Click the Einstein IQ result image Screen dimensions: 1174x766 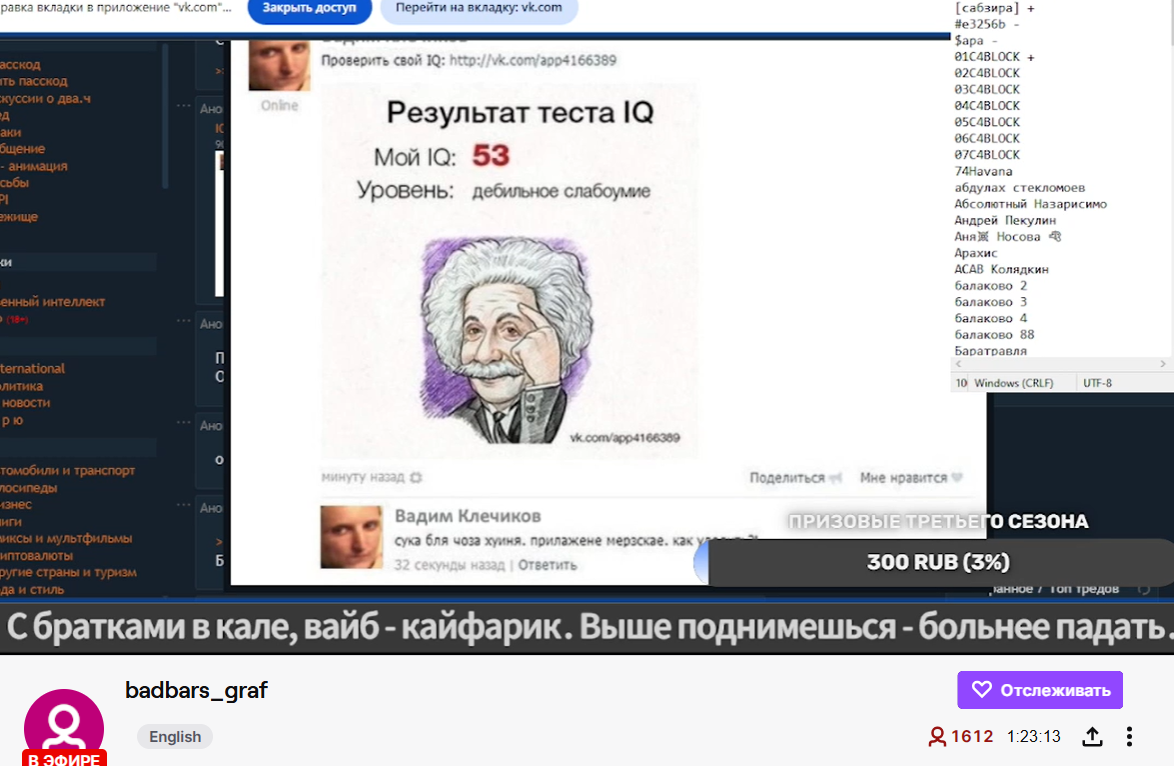point(509,270)
